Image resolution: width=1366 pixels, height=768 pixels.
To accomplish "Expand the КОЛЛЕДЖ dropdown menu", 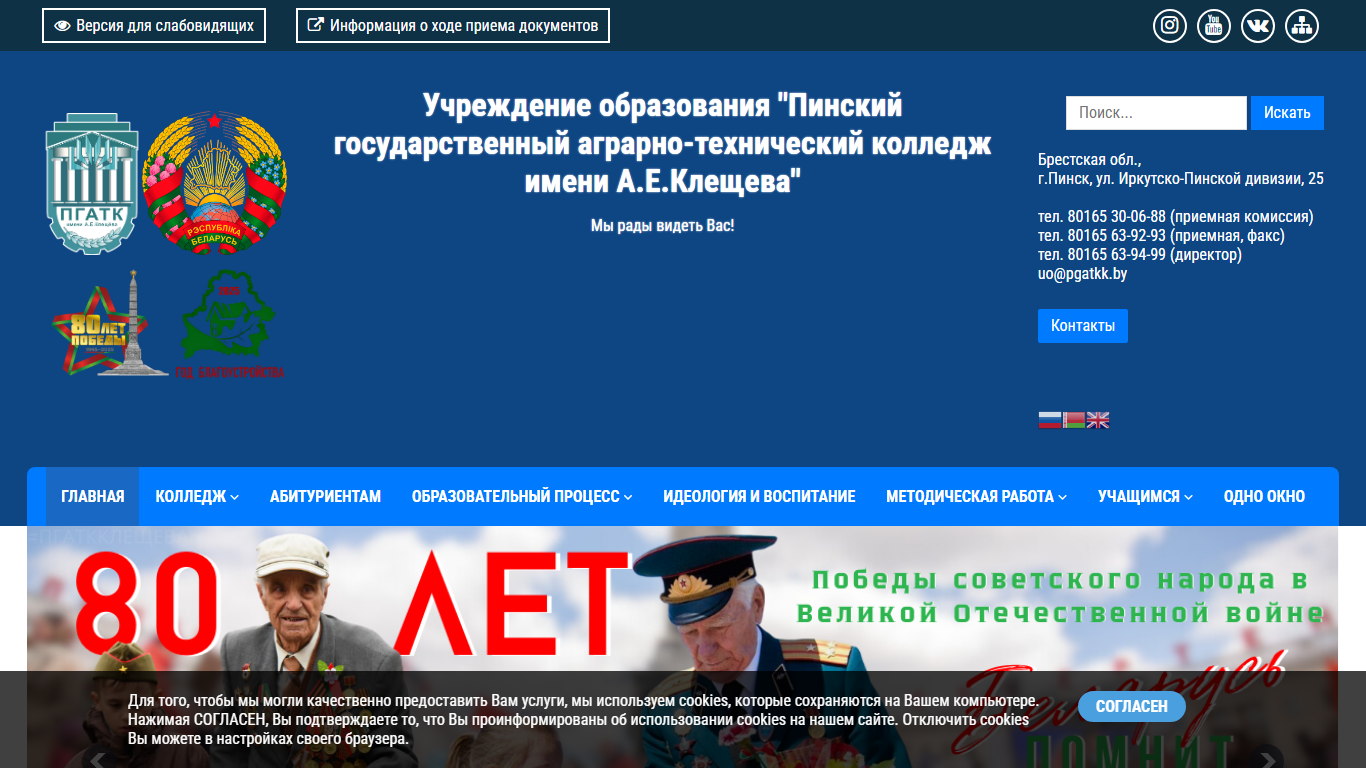I will pyautogui.click(x=197, y=496).
